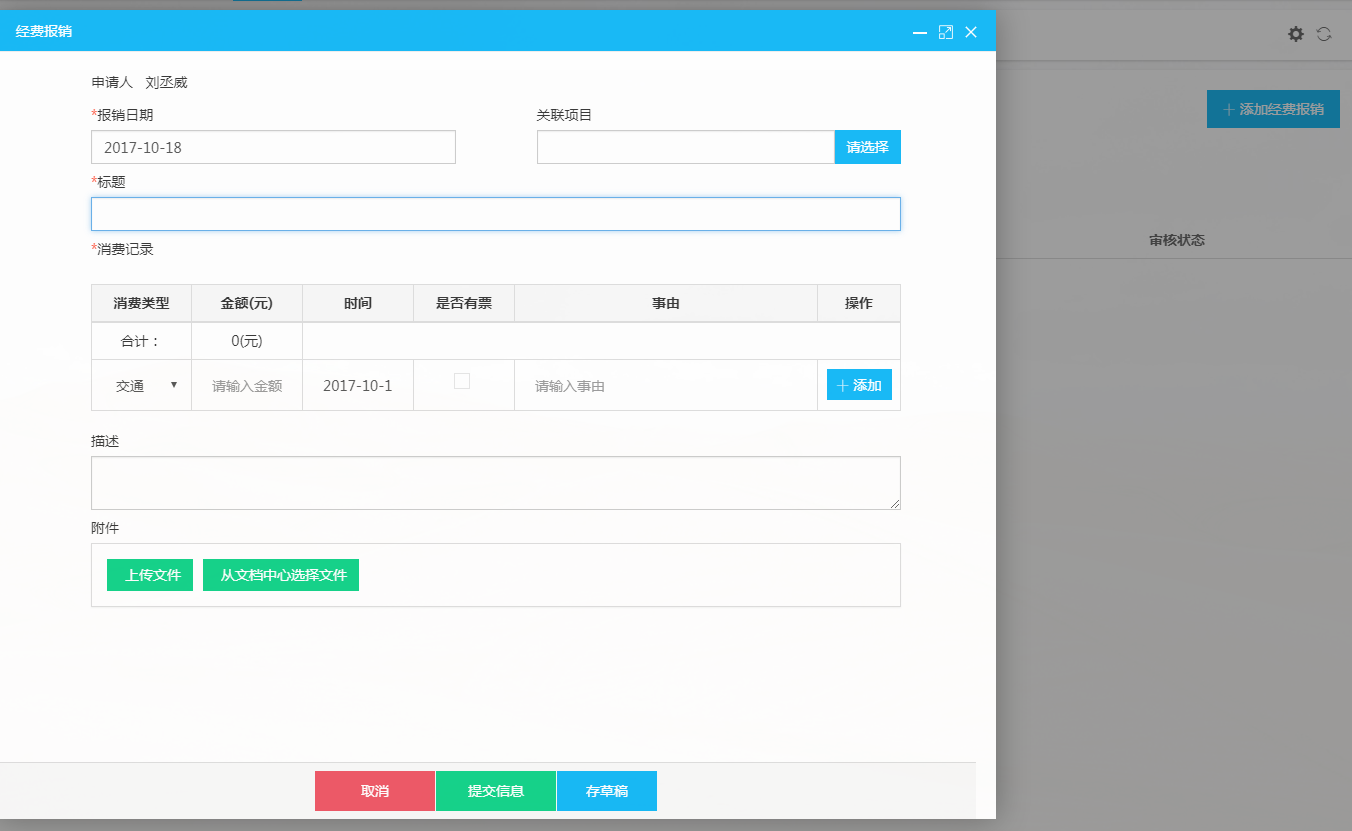The height and width of the screenshot is (831, 1352).
Task: Click the 描述 text area
Action: 495,483
